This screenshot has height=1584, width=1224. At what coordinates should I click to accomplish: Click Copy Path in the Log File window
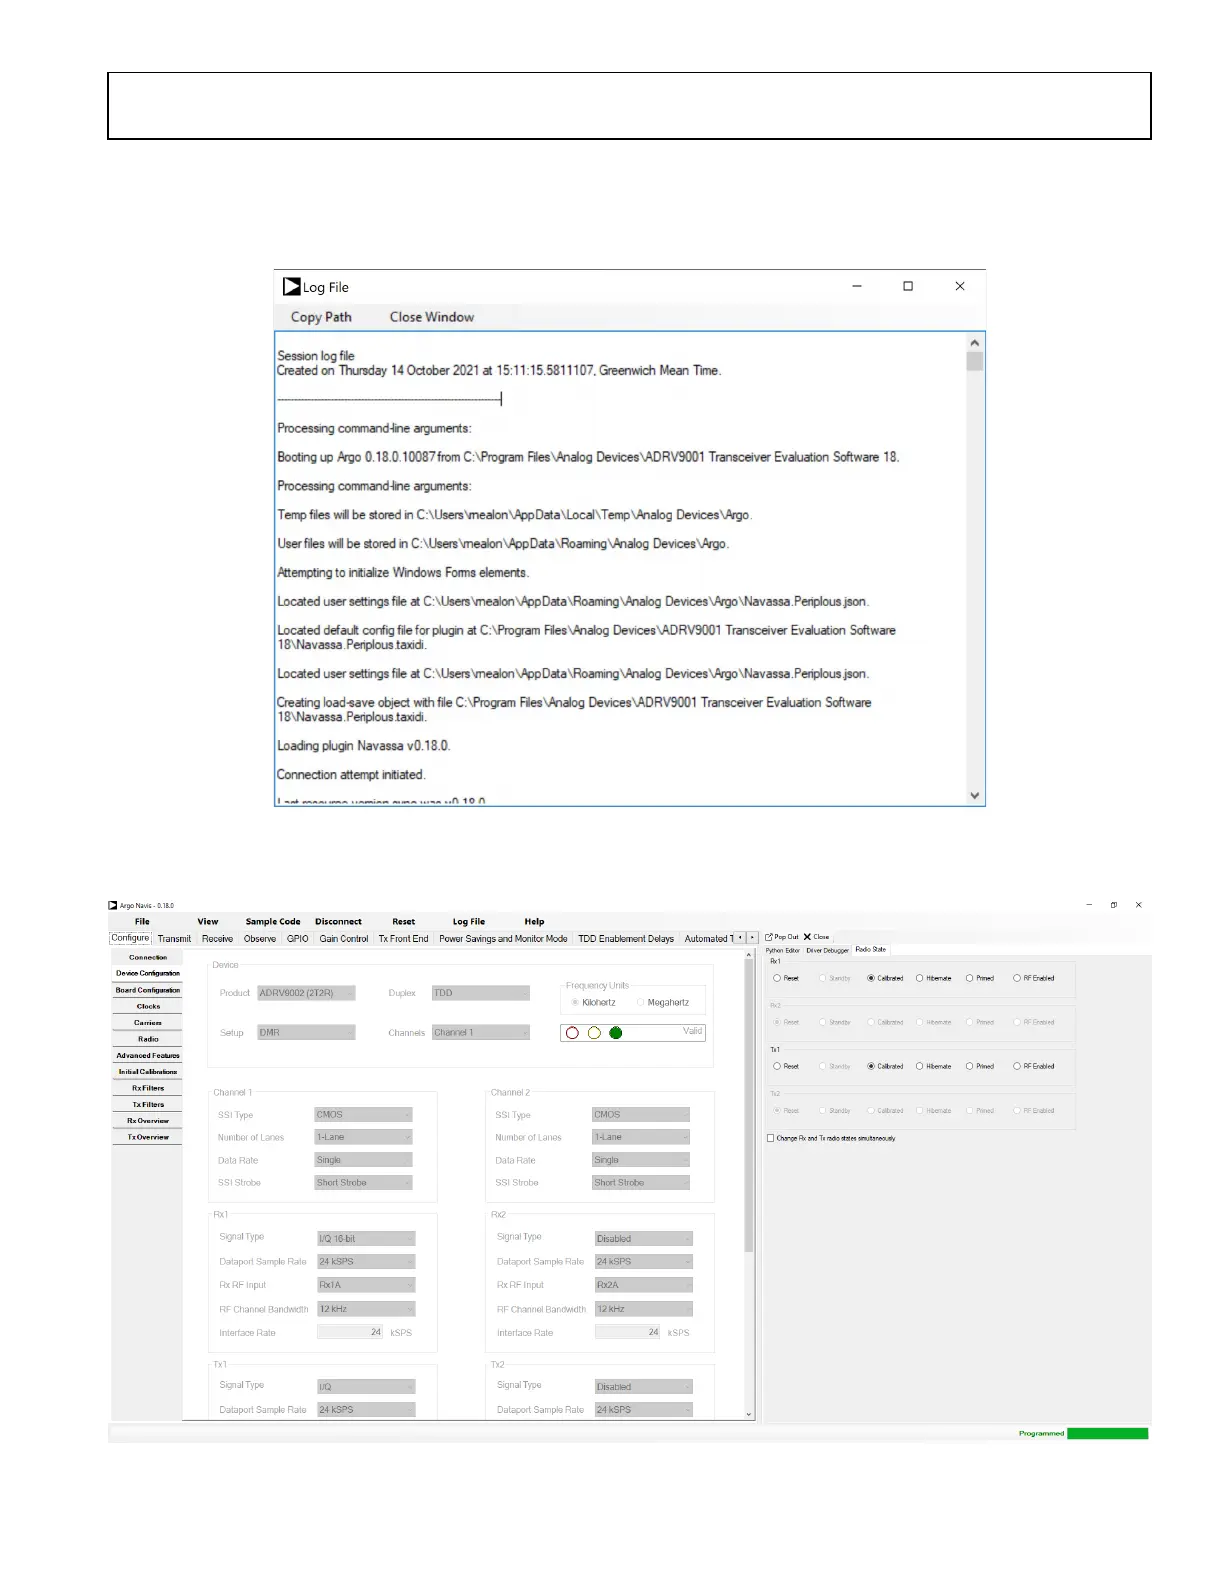321,317
